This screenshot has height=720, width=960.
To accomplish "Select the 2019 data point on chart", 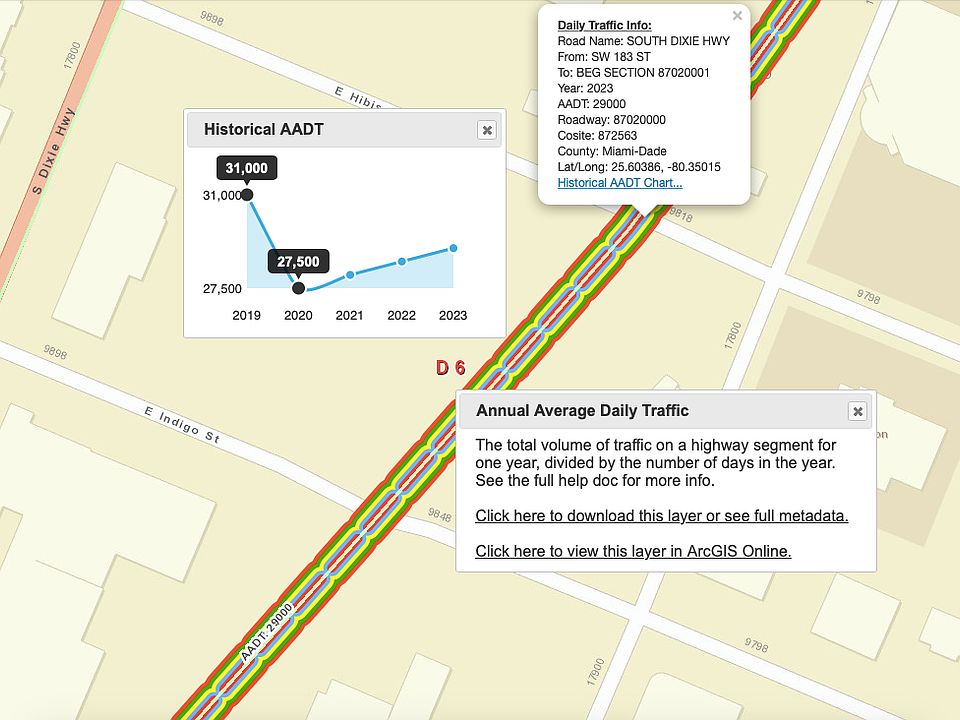I will pos(247,195).
